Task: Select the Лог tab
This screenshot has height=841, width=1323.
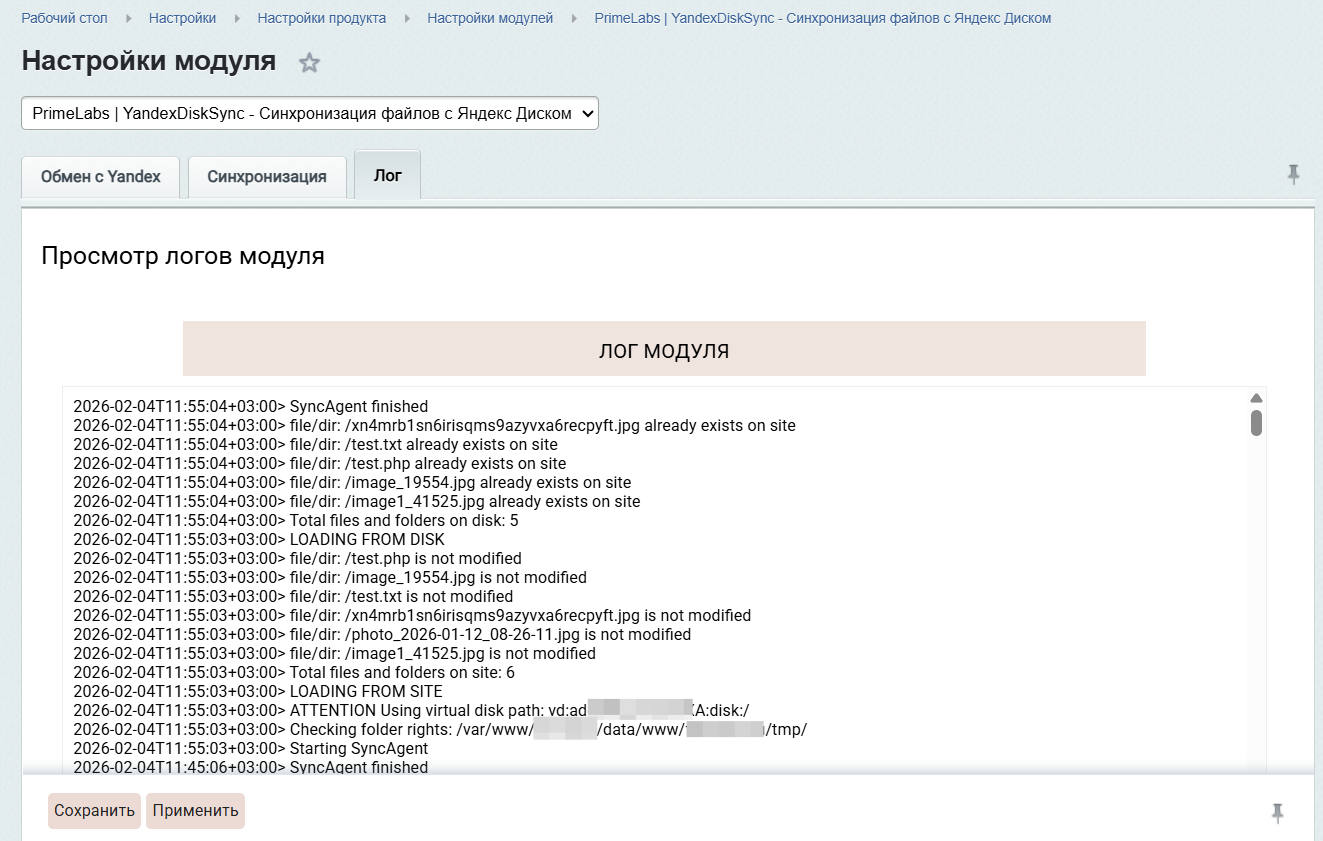Action: click(387, 175)
